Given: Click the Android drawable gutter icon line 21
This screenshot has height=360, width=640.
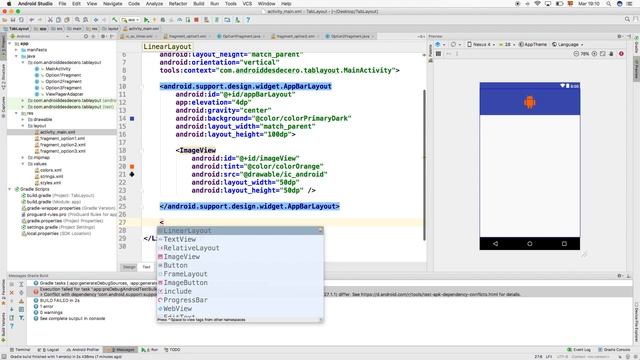Looking at the screenshot, I should (x=132, y=174).
